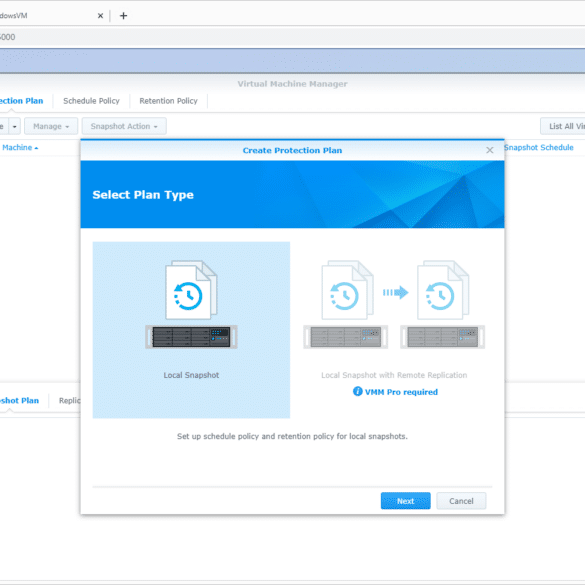Cancel the Create Protection Plan dialog

click(x=461, y=501)
